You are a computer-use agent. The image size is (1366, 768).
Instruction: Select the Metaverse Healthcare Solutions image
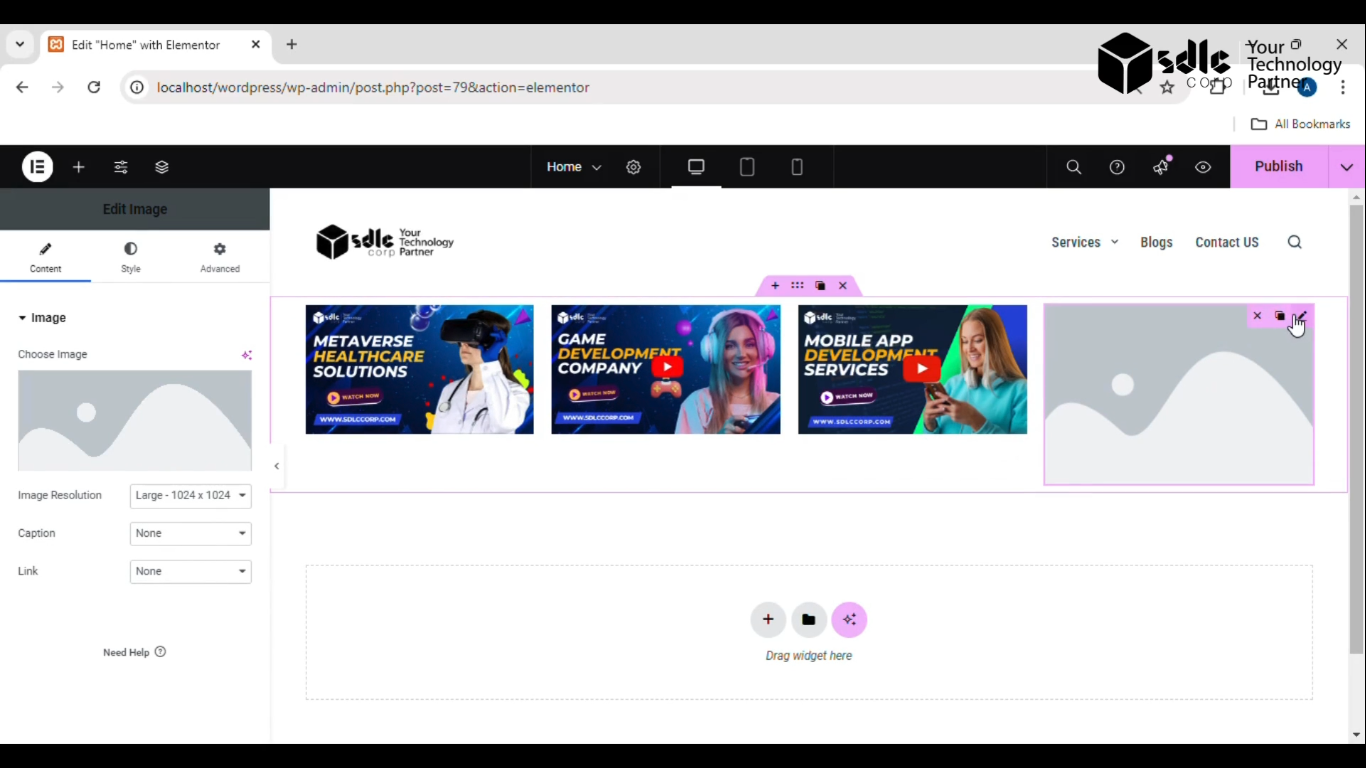click(420, 370)
